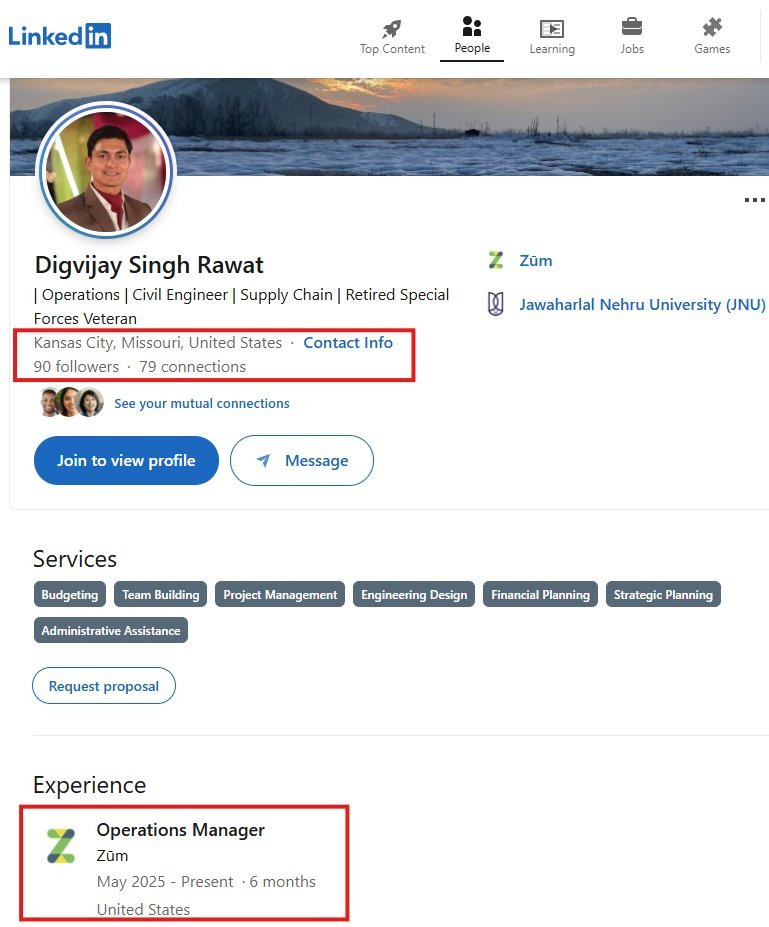Click Join to view profile button

click(126, 461)
